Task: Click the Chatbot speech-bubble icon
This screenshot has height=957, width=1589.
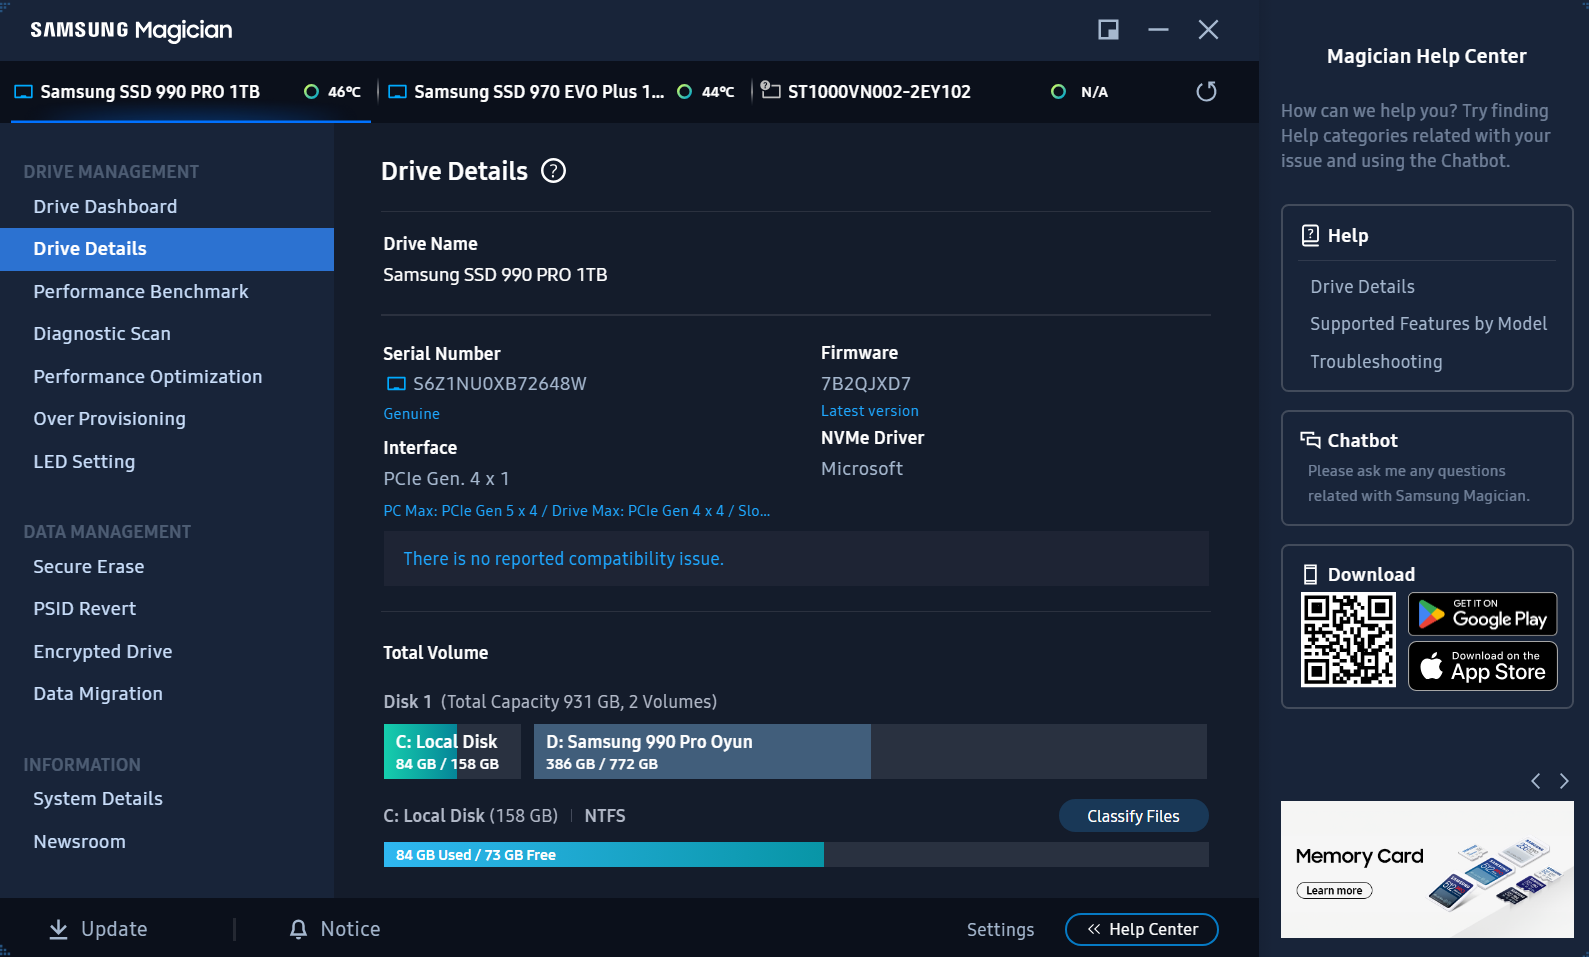Action: pos(1310,440)
